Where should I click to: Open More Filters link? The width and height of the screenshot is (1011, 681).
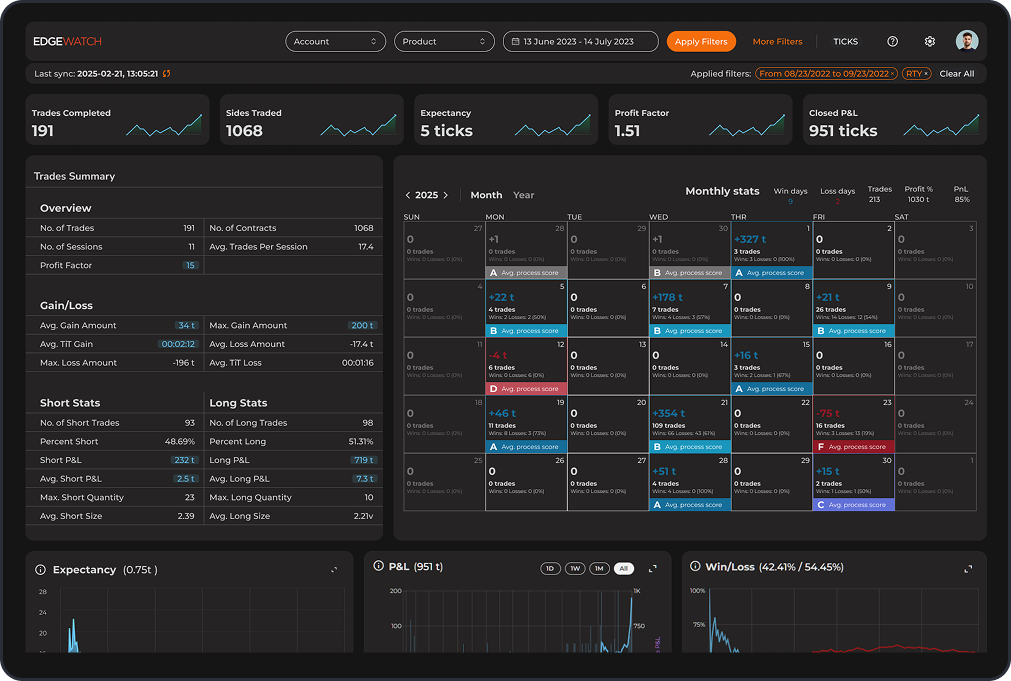coord(777,42)
